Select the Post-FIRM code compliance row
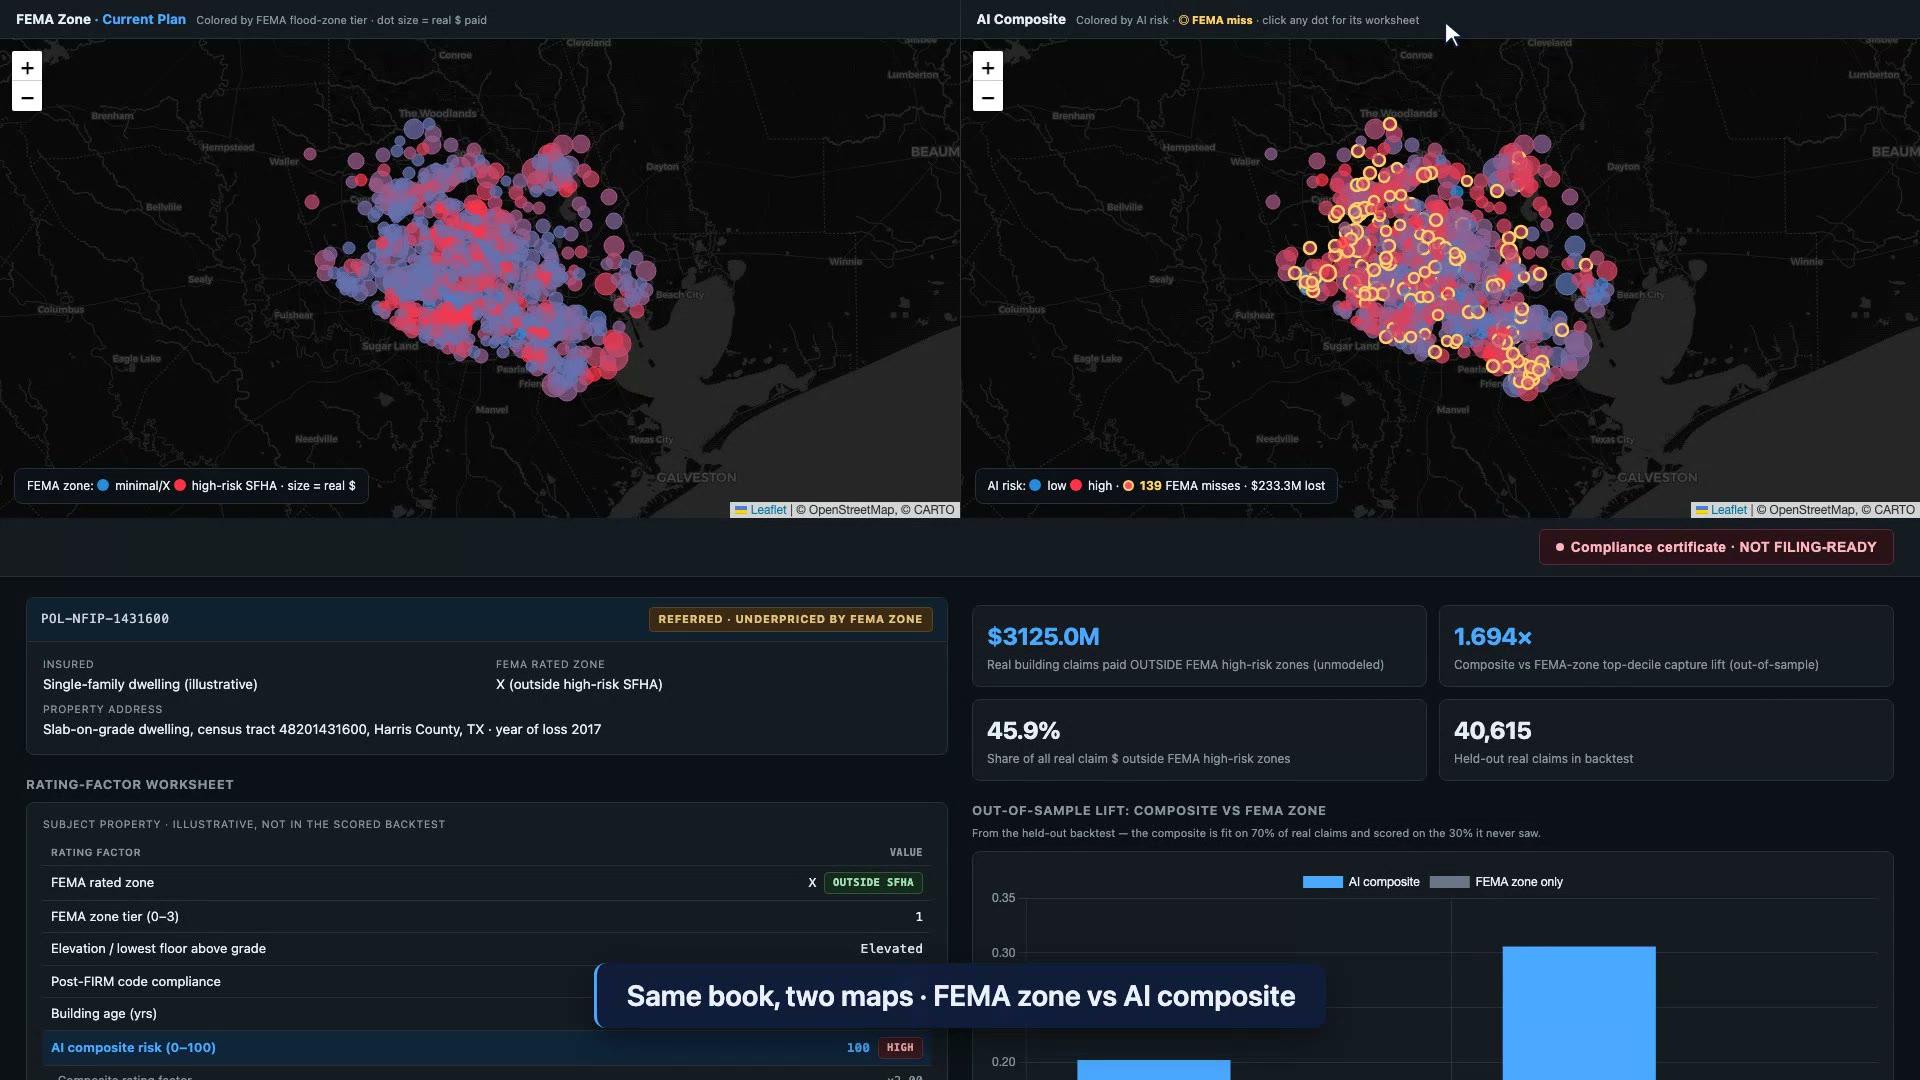 click(x=486, y=981)
